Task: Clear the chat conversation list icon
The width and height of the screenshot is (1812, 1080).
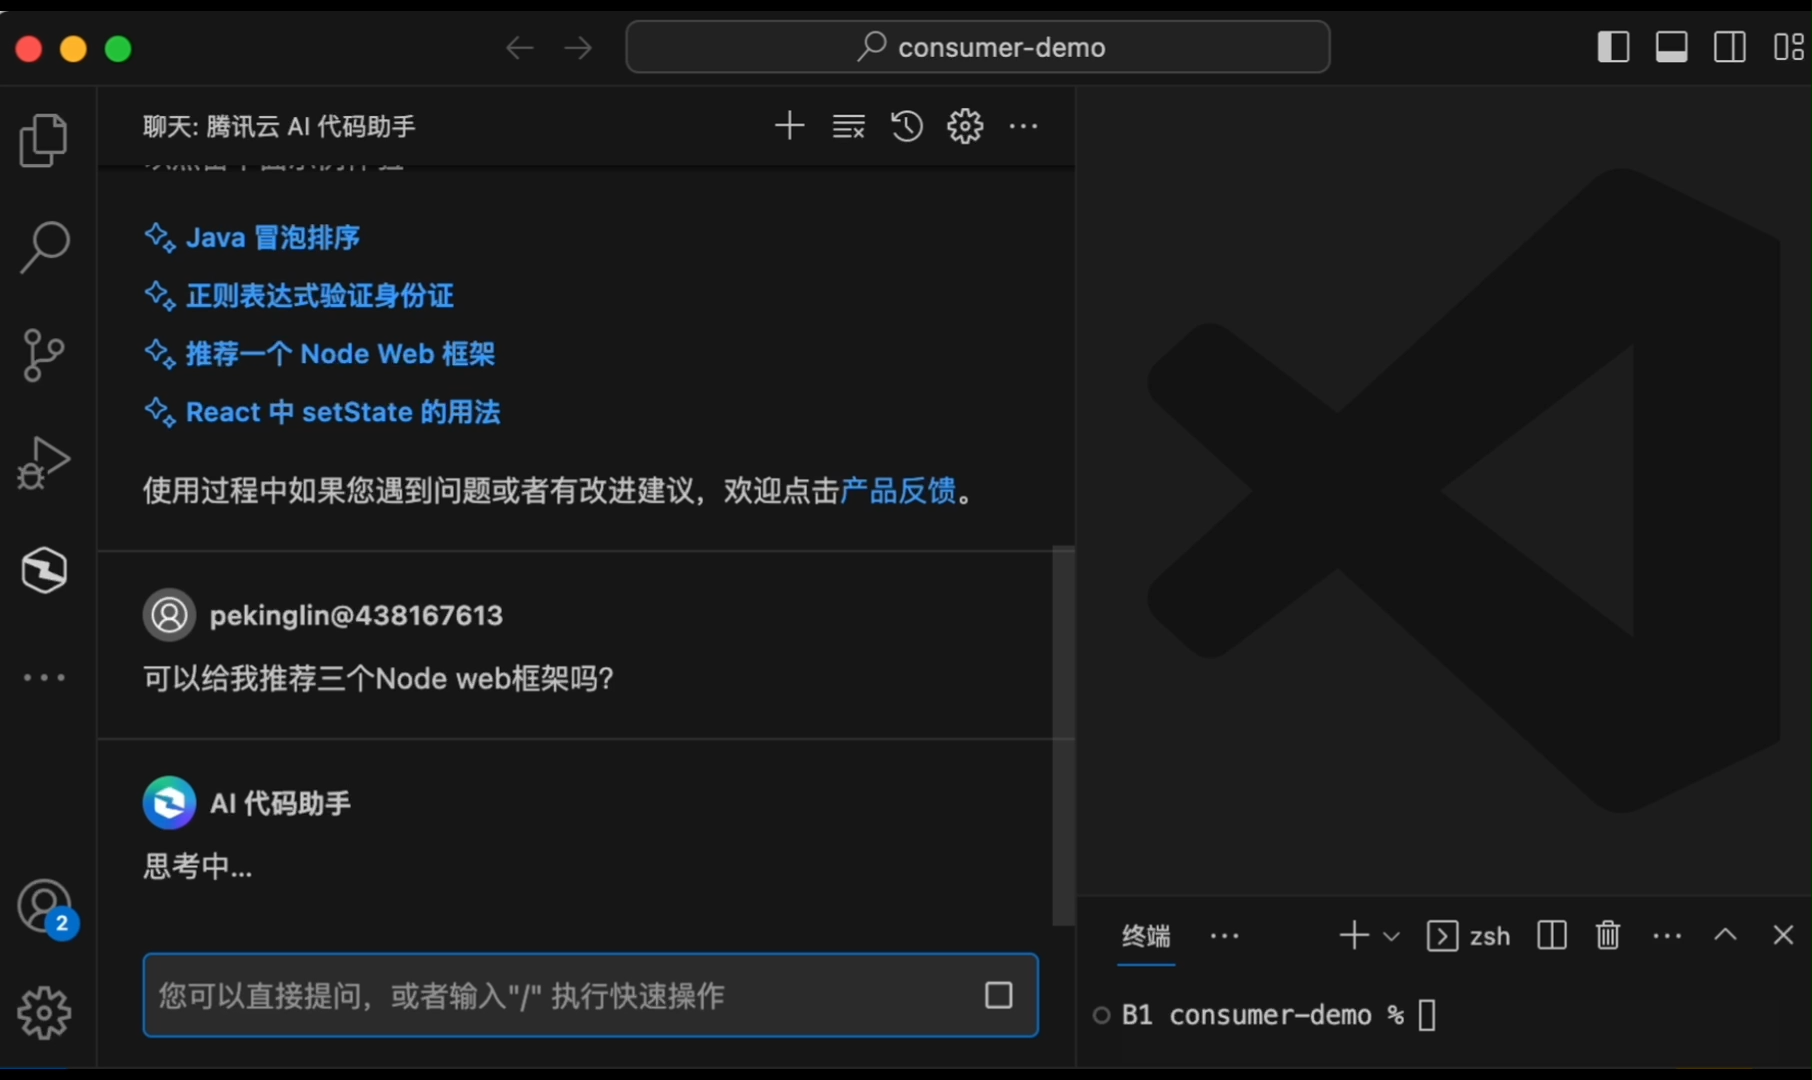Action: point(849,126)
